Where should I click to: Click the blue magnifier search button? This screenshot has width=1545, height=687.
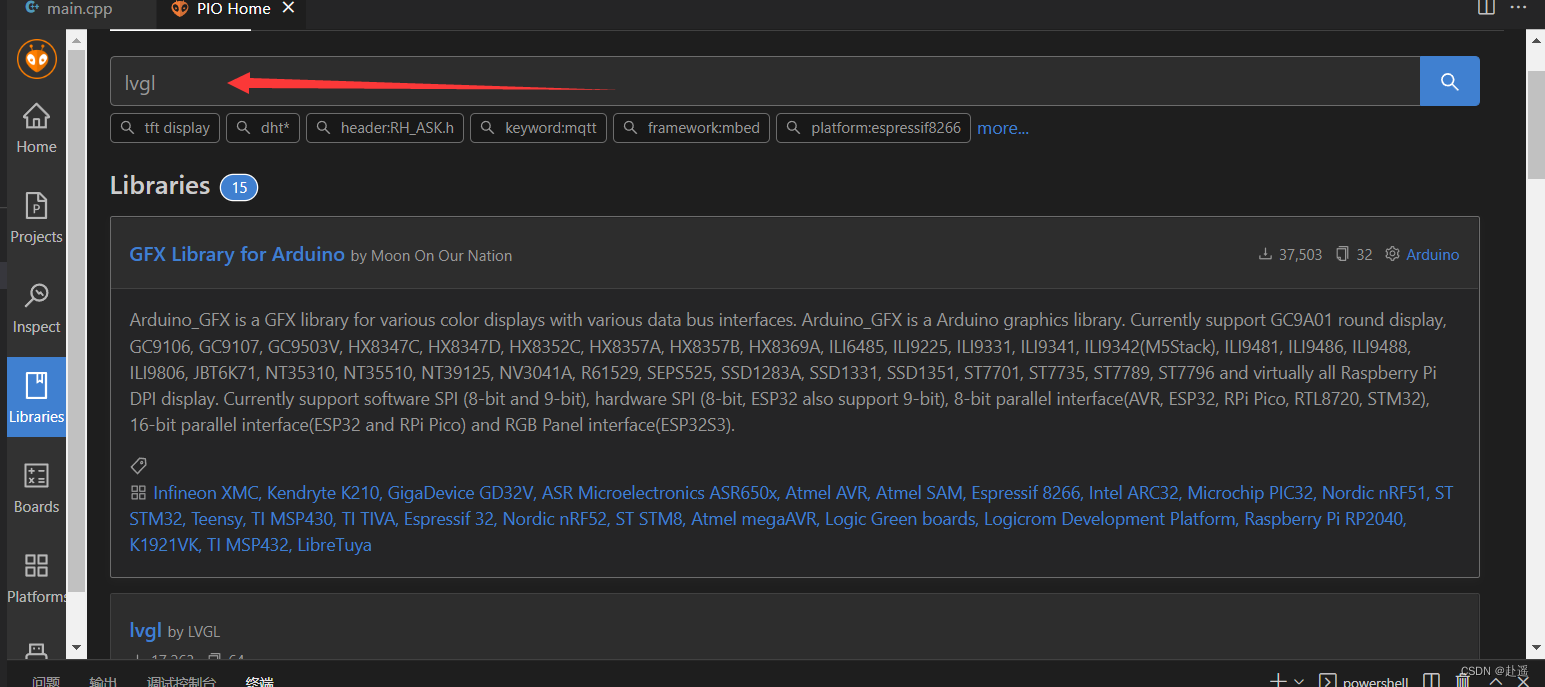(1449, 81)
